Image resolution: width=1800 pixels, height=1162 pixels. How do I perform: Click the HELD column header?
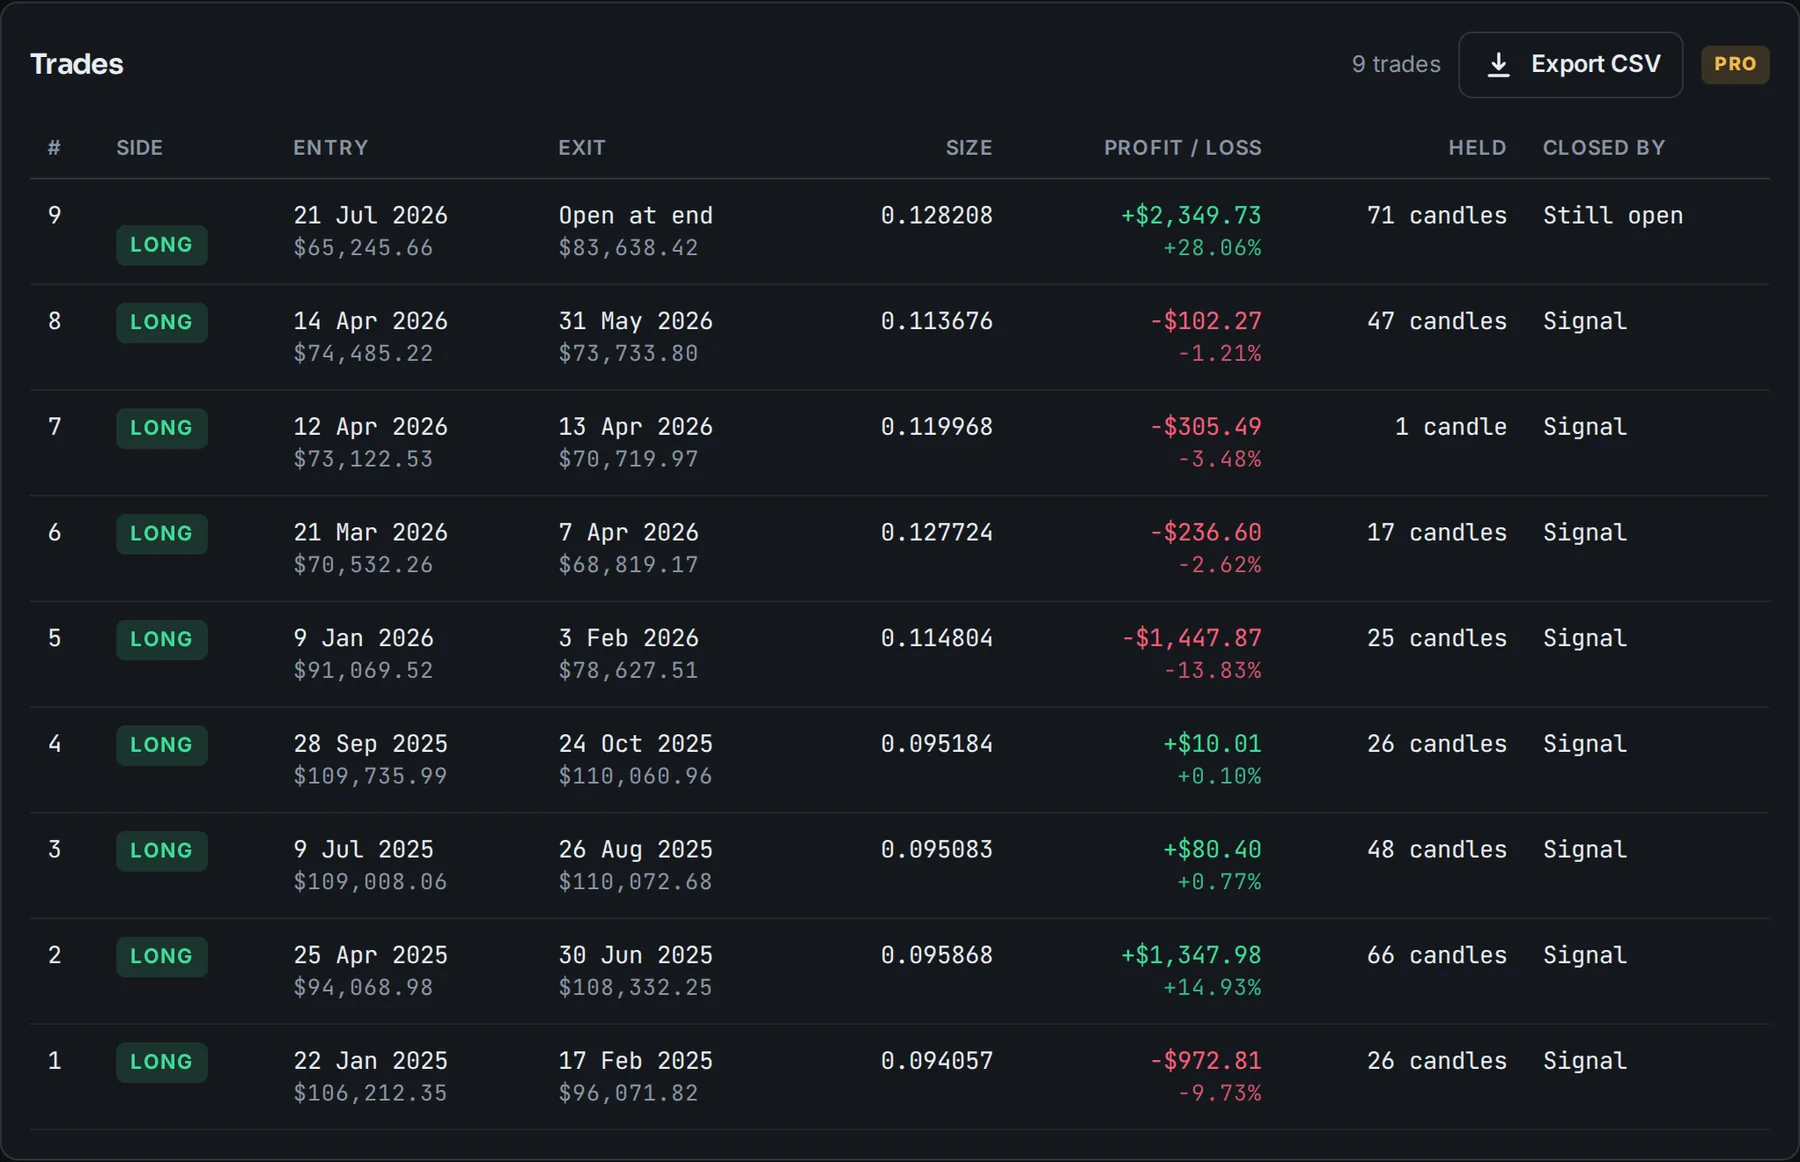click(1477, 148)
